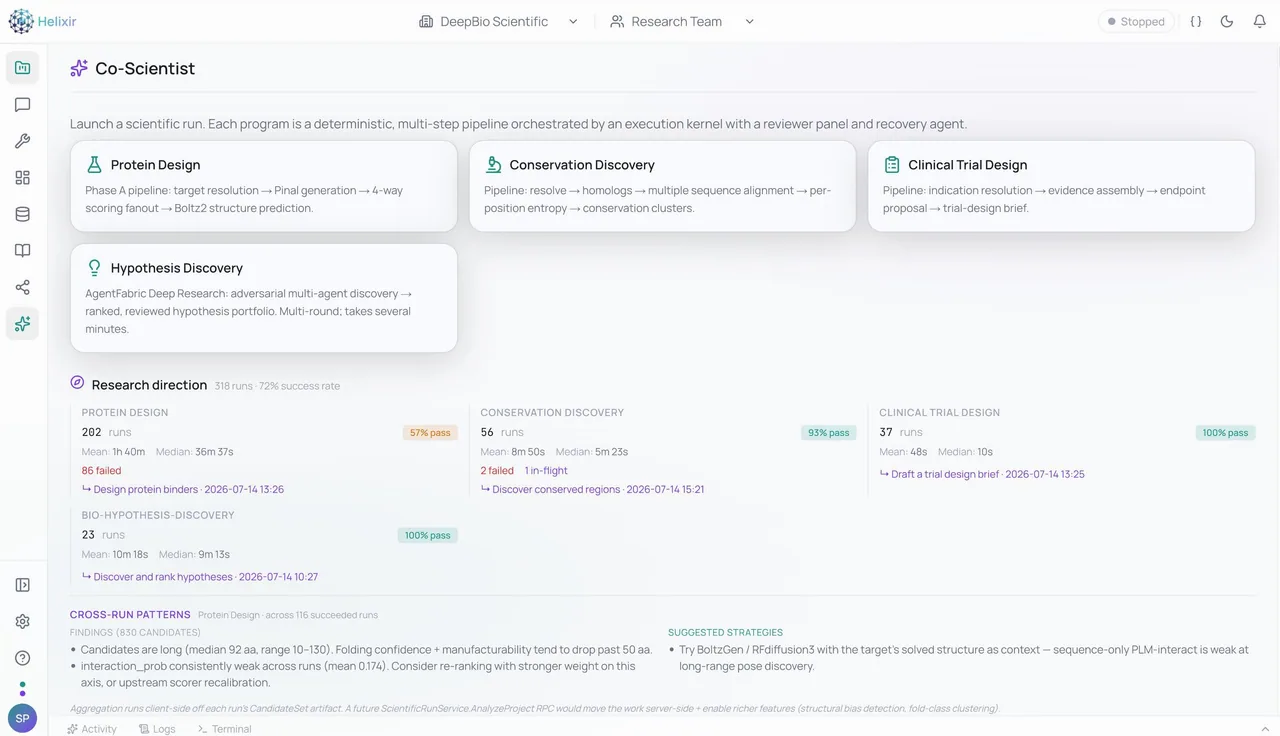Viewport: 1280px width, 736px height.
Task: Open the dashboard folder sidebar icon
Action: coord(22,68)
